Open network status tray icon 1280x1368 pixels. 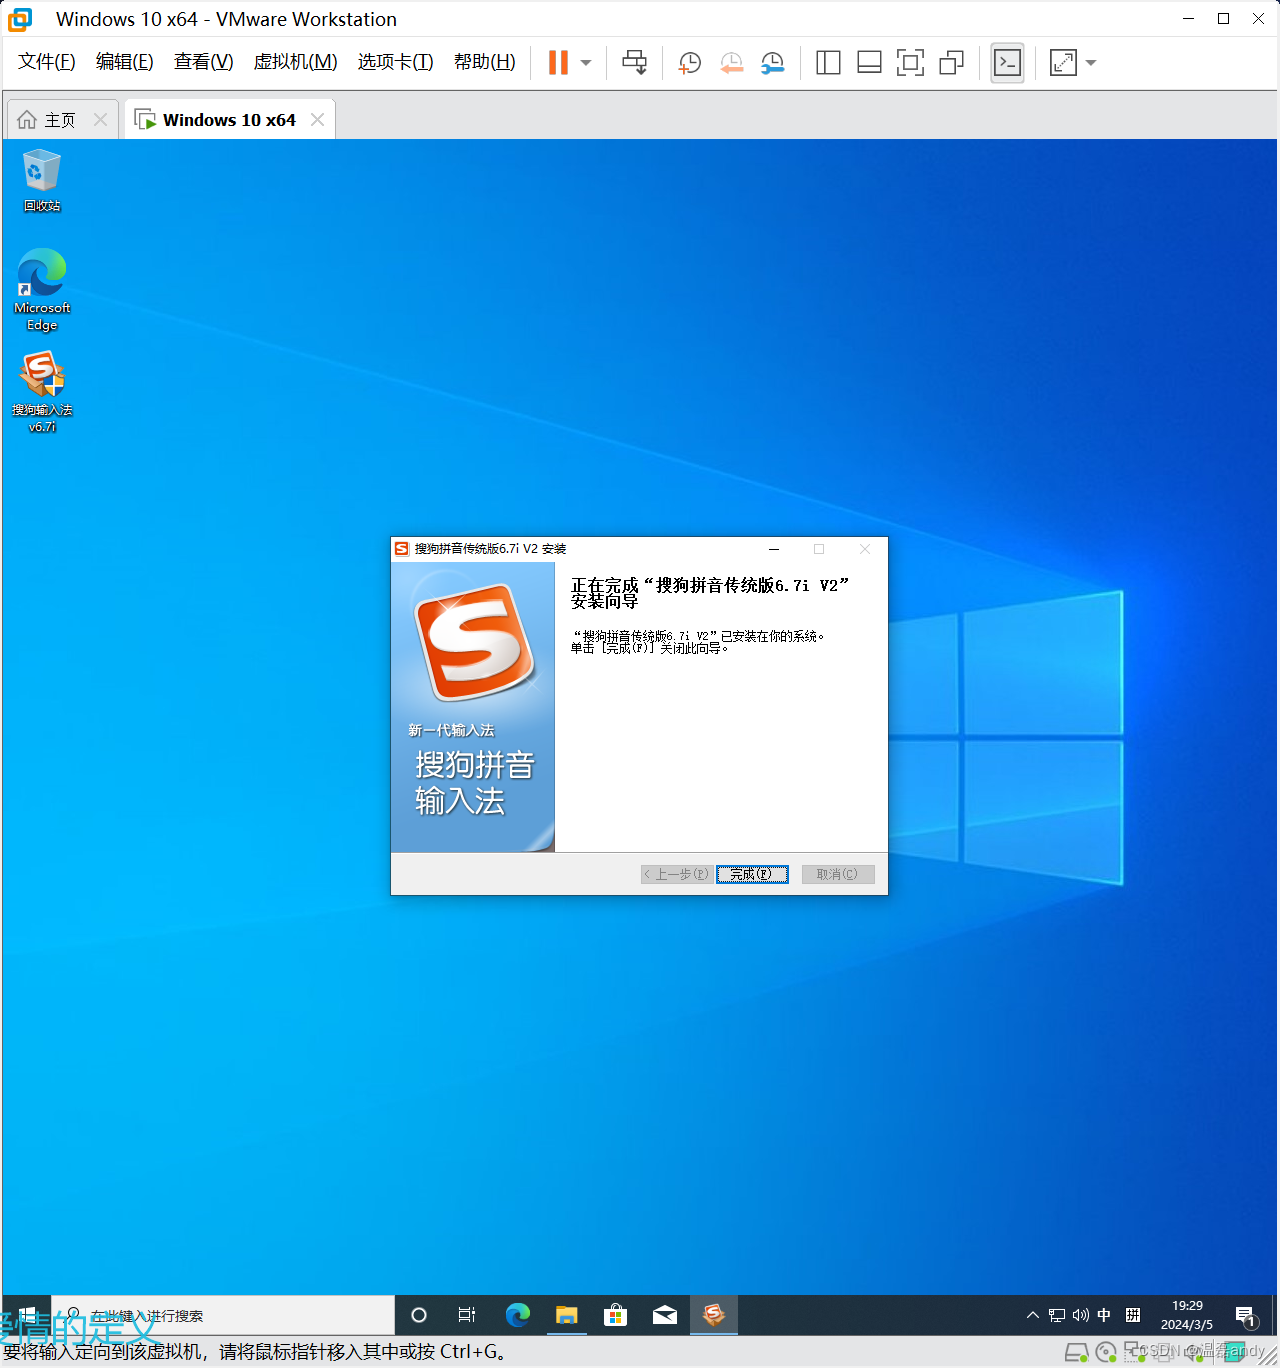pyautogui.click(x=1057, y=1315)
